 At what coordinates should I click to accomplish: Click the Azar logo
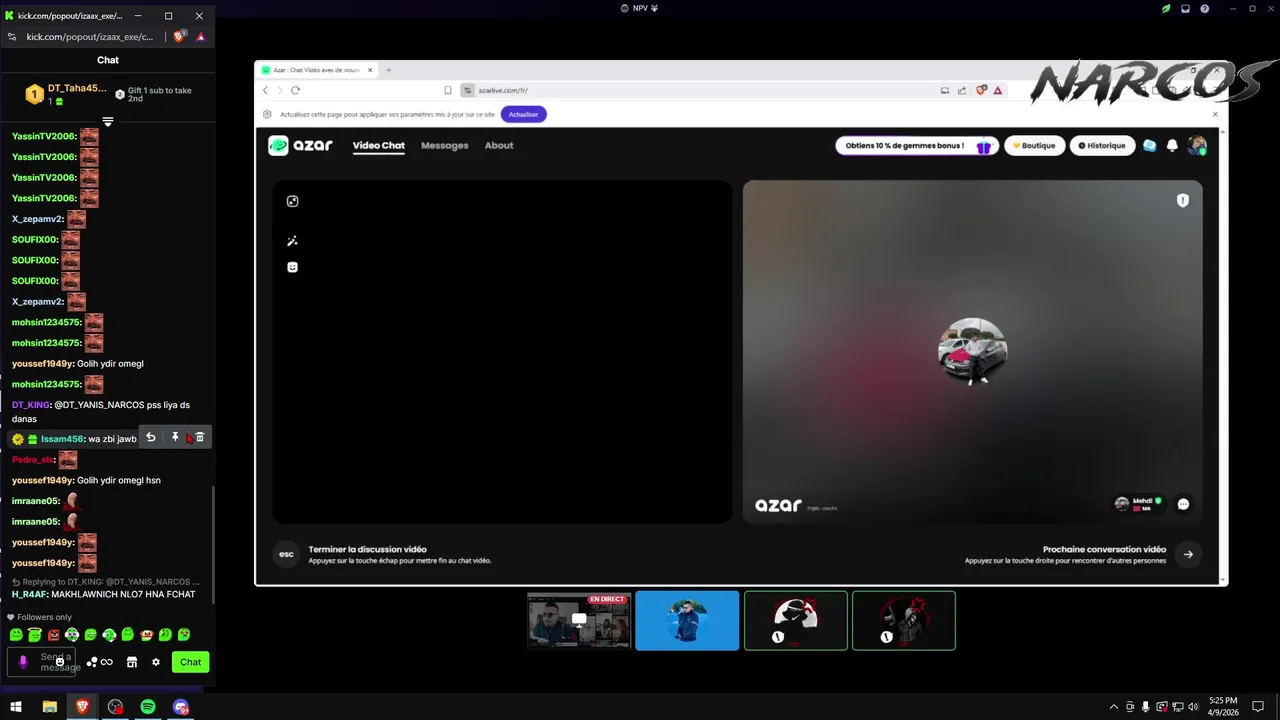(300, 146)
